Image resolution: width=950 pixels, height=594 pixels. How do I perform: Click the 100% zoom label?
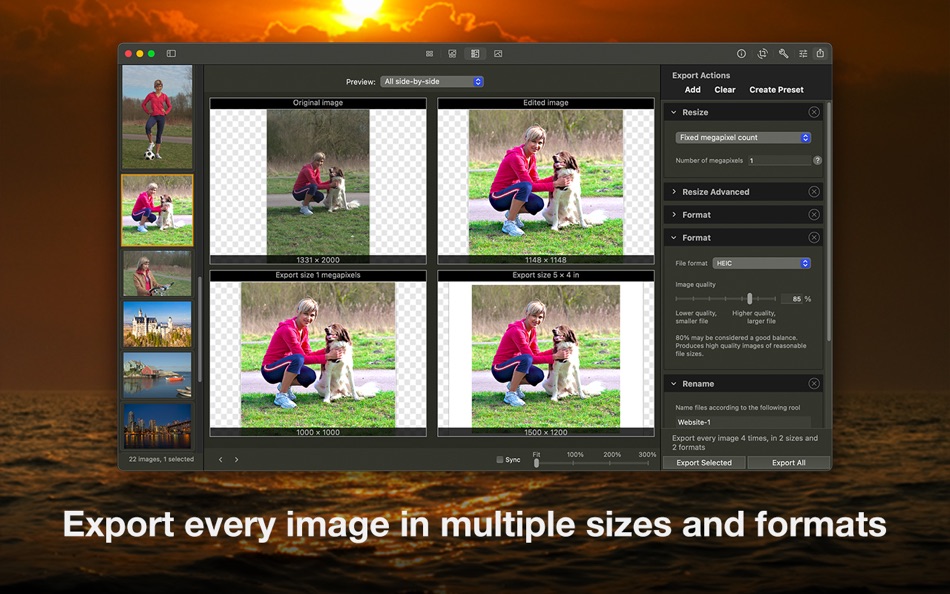[575, 455]
